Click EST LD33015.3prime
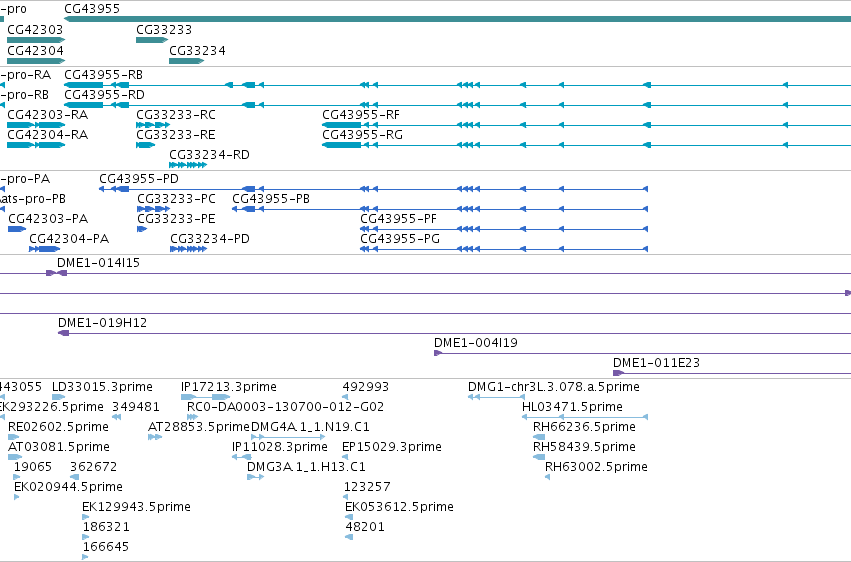Viewport: 851px width, 562px height. (x=59, y=398)
